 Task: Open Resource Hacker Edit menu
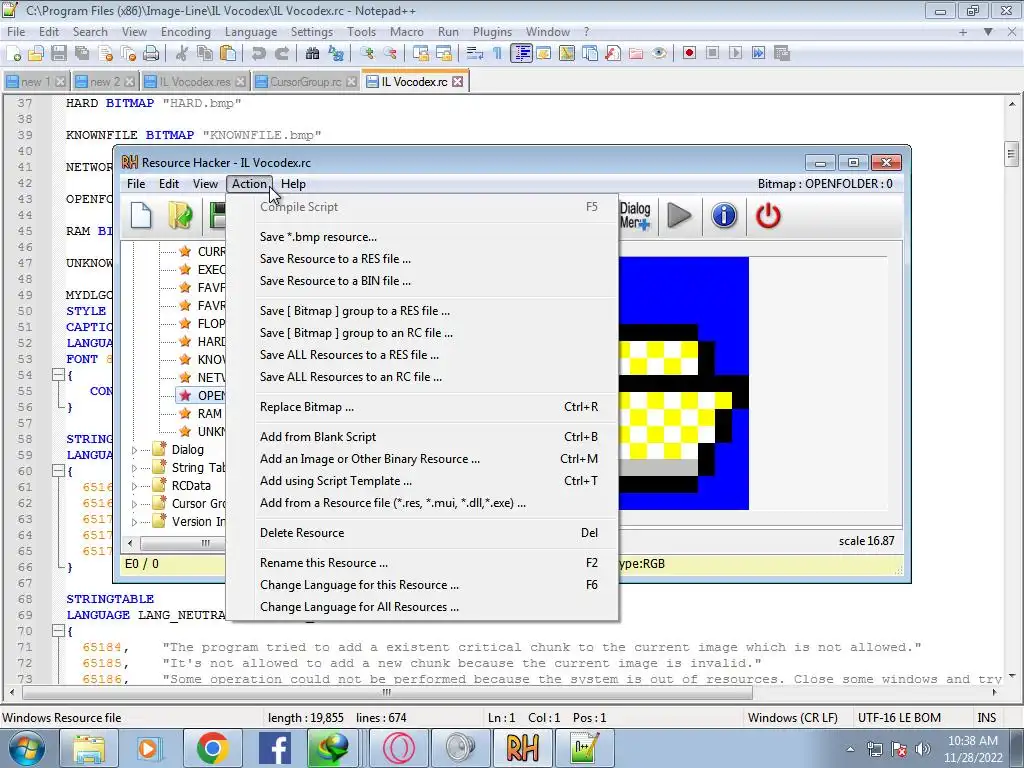pyautogui.click(x=168, y=184)
